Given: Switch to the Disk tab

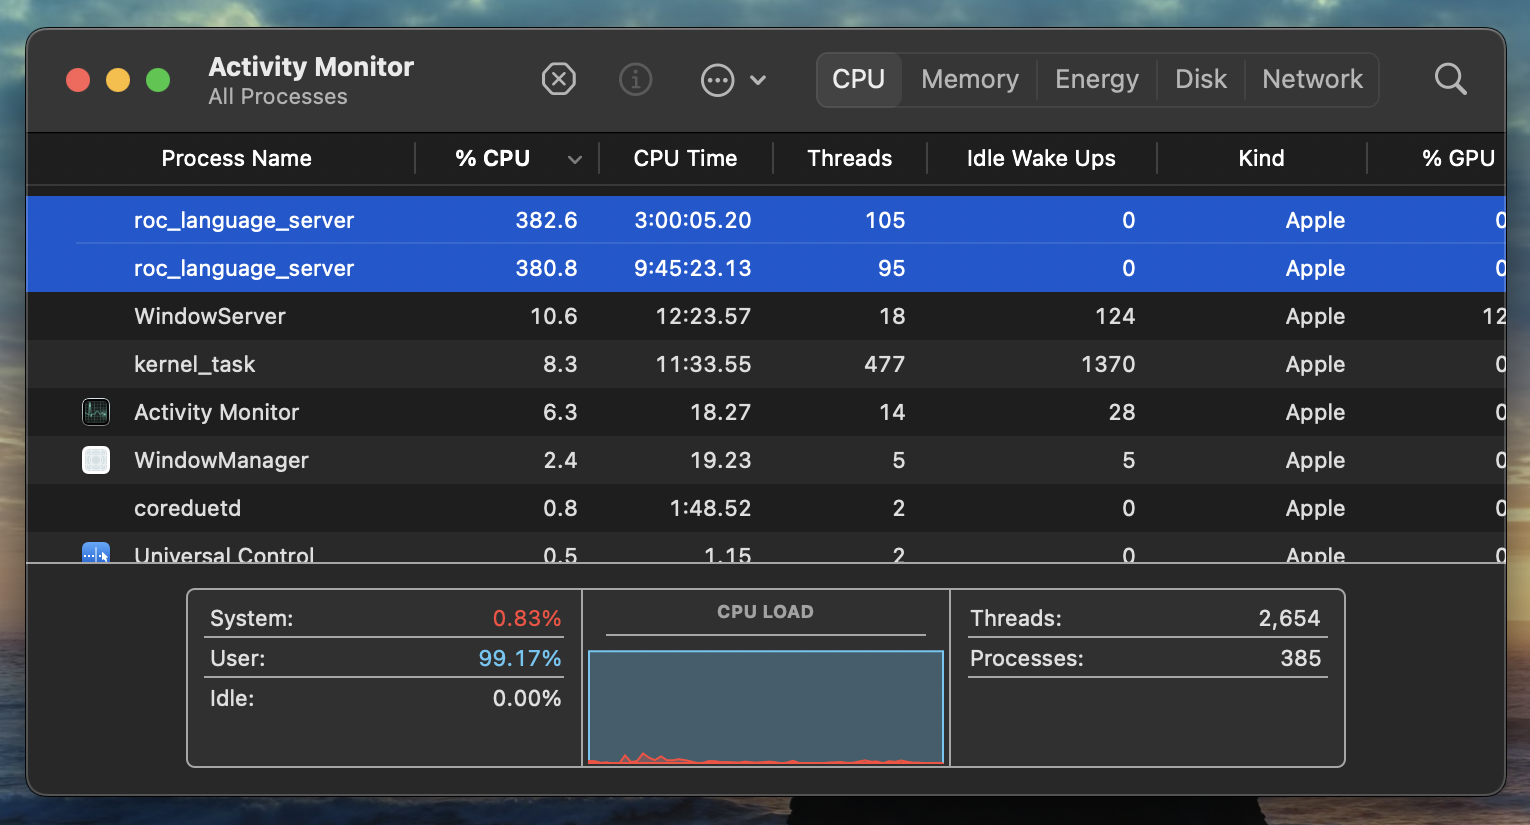Looking at the screenshot, I should click(1201, 80).
